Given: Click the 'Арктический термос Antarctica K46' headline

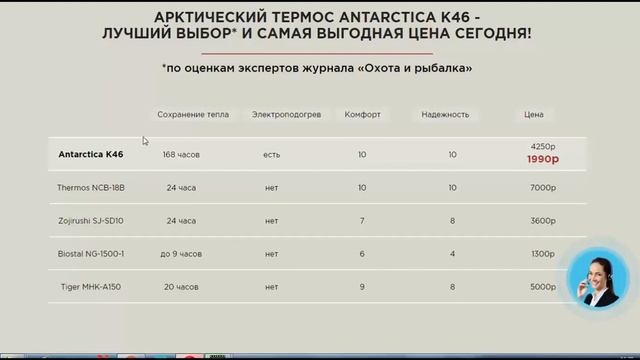Looking at the screenshot, I should (317, 25).
